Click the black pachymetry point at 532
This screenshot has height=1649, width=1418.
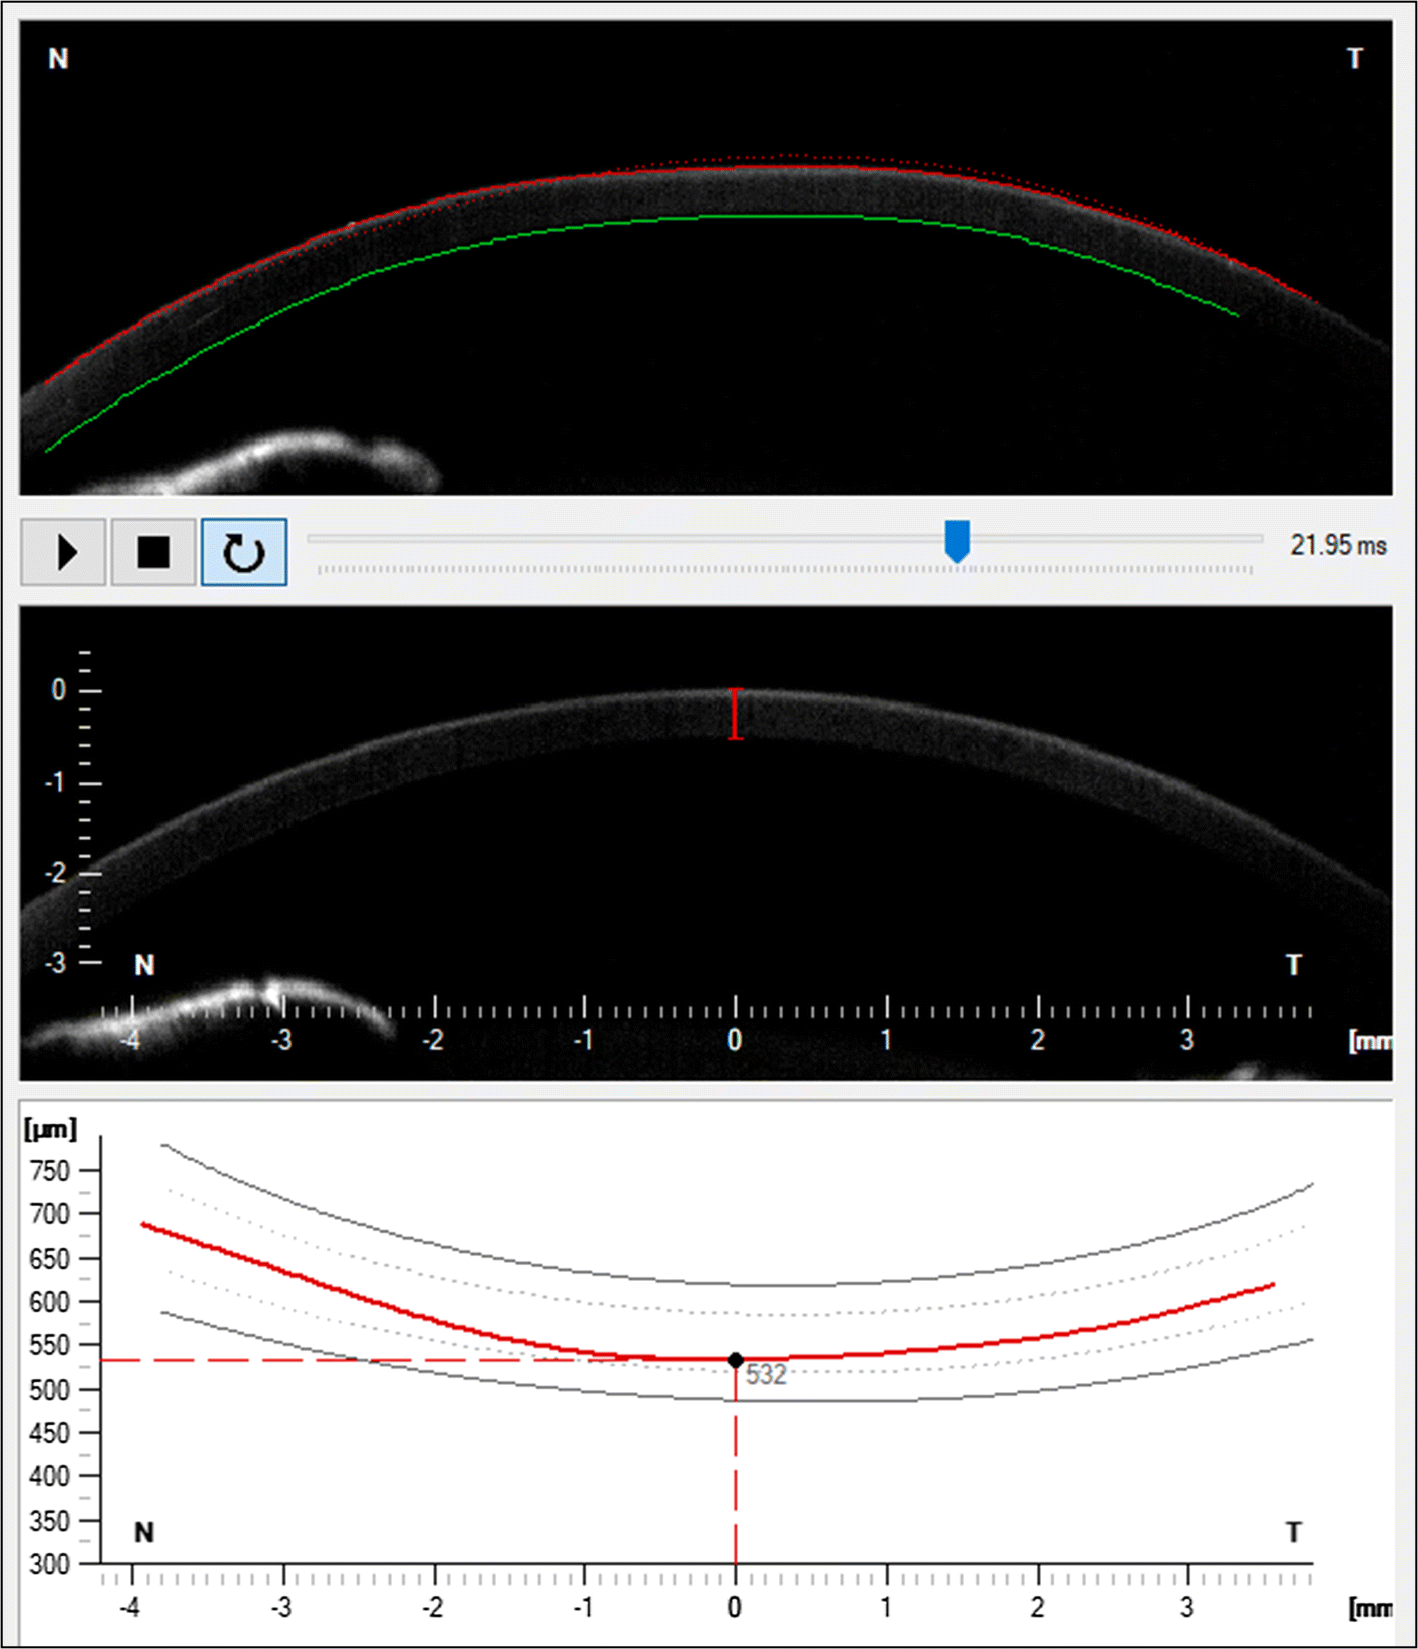point(736,1360)
